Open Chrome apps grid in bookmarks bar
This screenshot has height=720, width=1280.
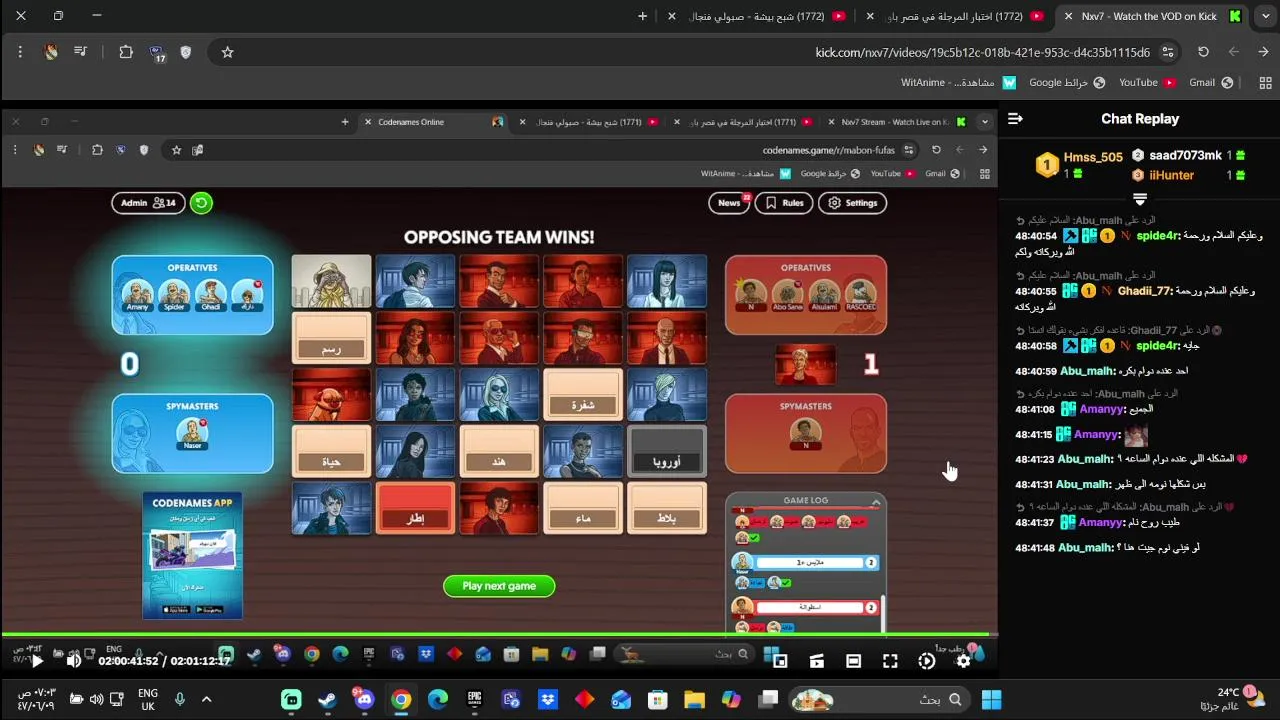tap(1265, 83)
